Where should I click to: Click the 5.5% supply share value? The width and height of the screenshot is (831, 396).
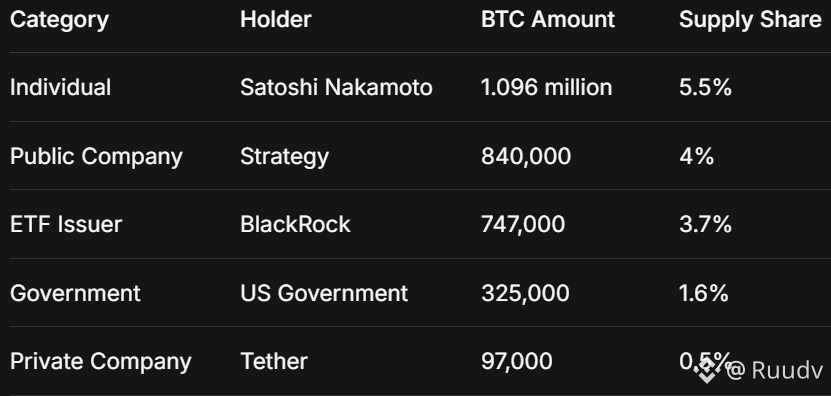pos(705,87)
